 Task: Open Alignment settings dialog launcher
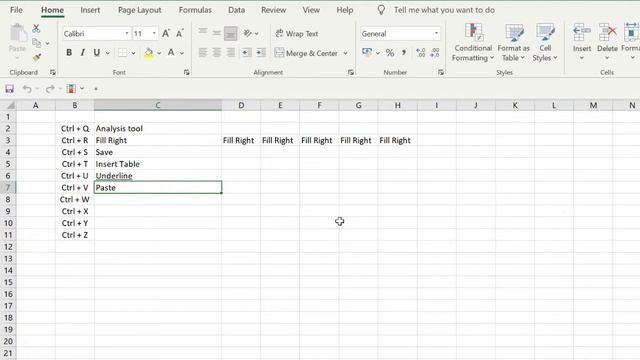point(351,72)
